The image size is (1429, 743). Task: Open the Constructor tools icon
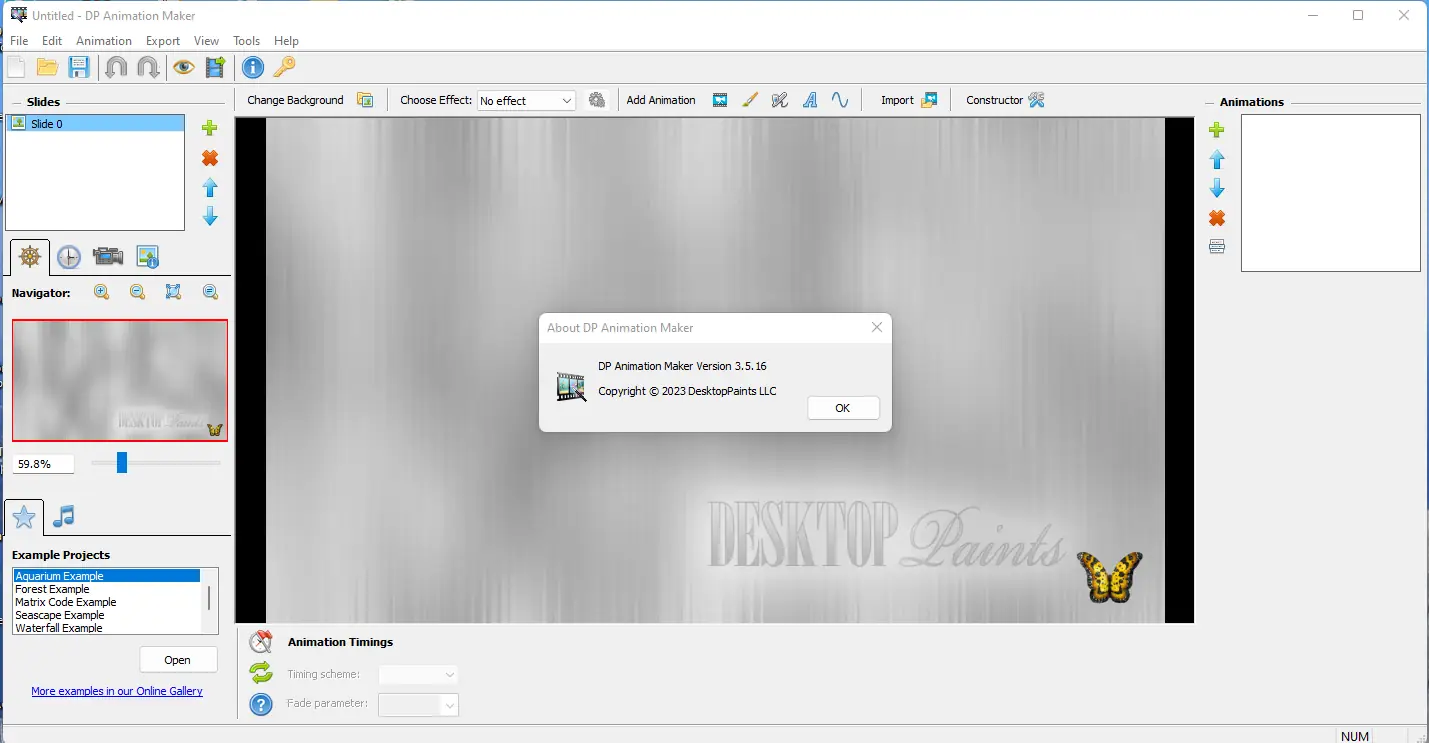[1036, 100]
